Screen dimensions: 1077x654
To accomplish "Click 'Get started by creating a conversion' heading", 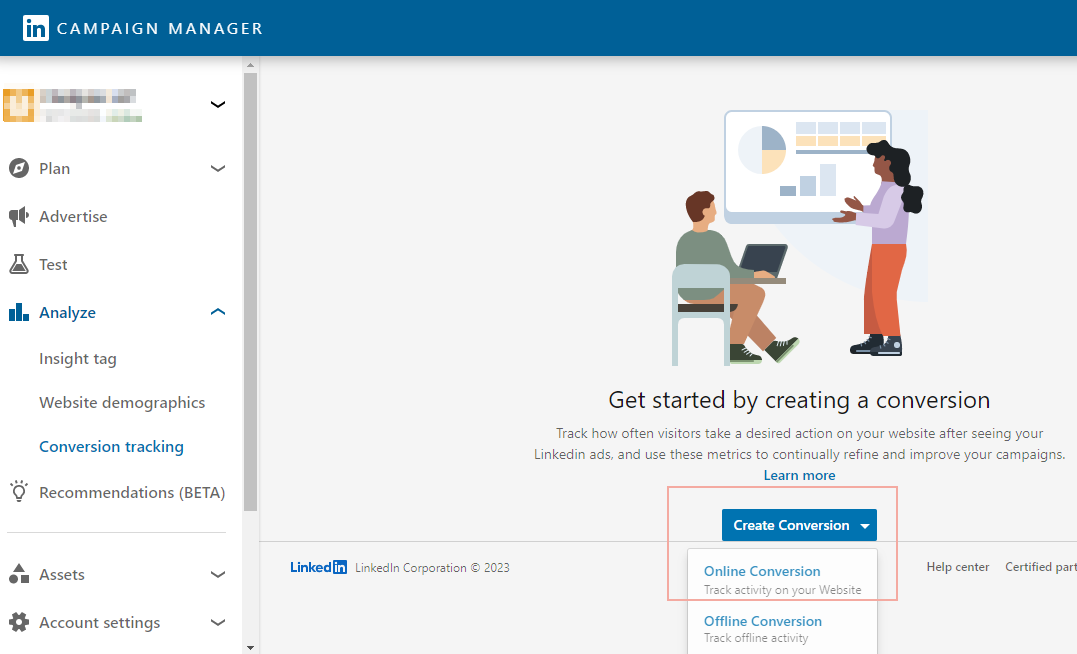I will coord(799,400).
